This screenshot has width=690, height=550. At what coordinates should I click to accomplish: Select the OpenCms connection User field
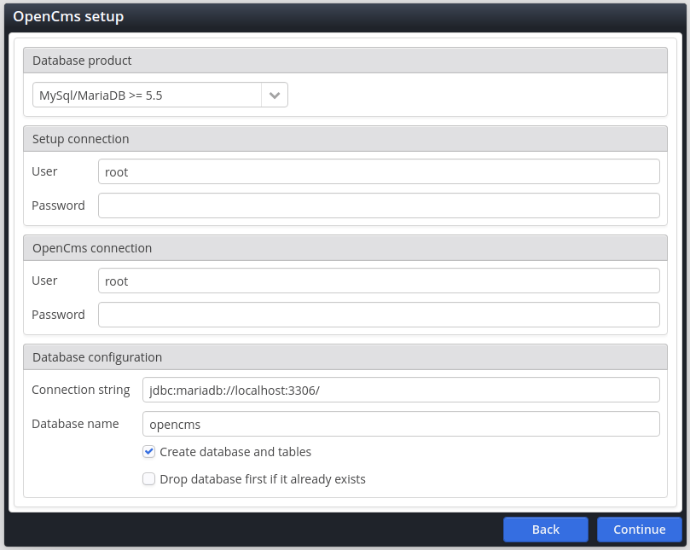[378, 281]
